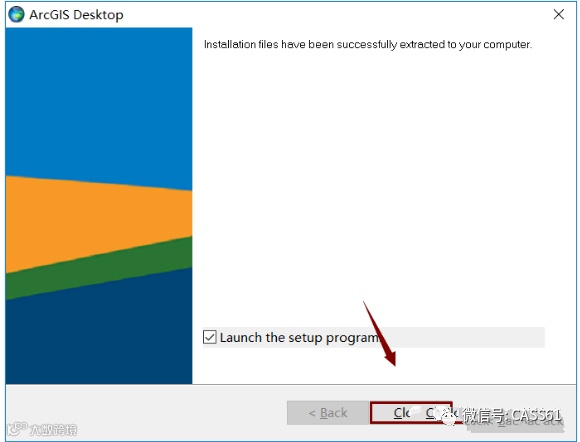Click the grey highlight right of the checkbox label
This screenshot has width=580, height=442.
pyautogui.click(x=462, y=337)
